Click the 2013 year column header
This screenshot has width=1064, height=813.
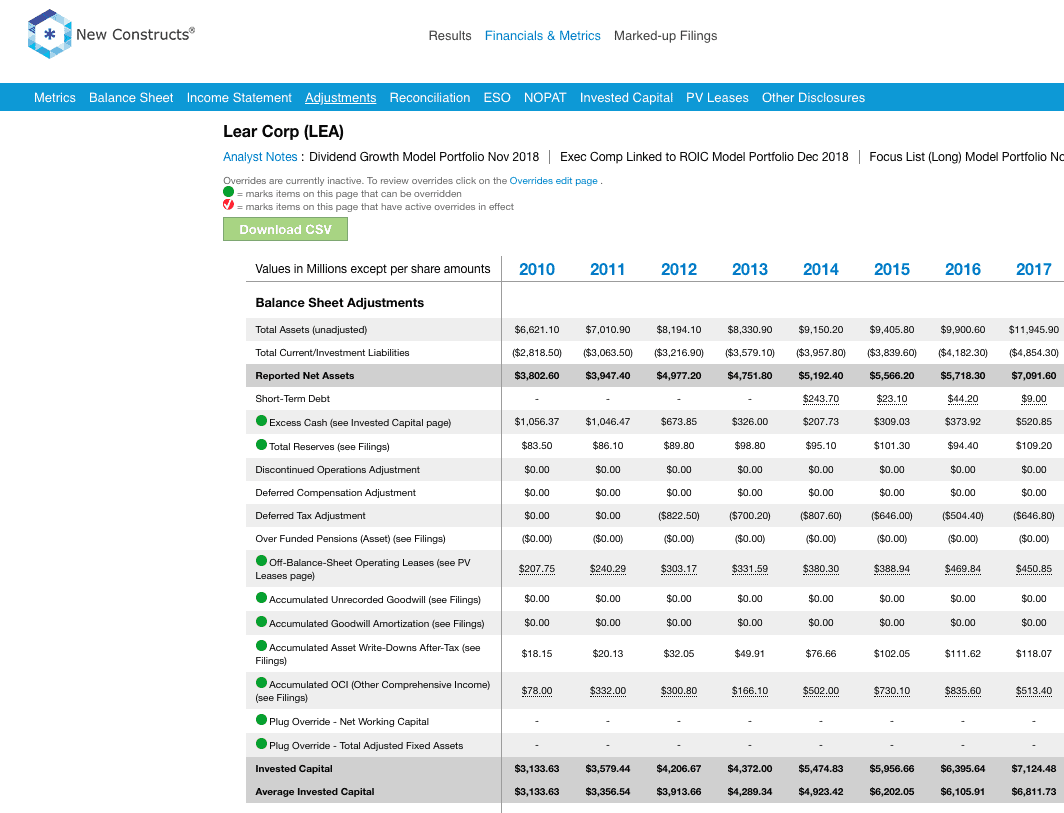click(750, 269)
